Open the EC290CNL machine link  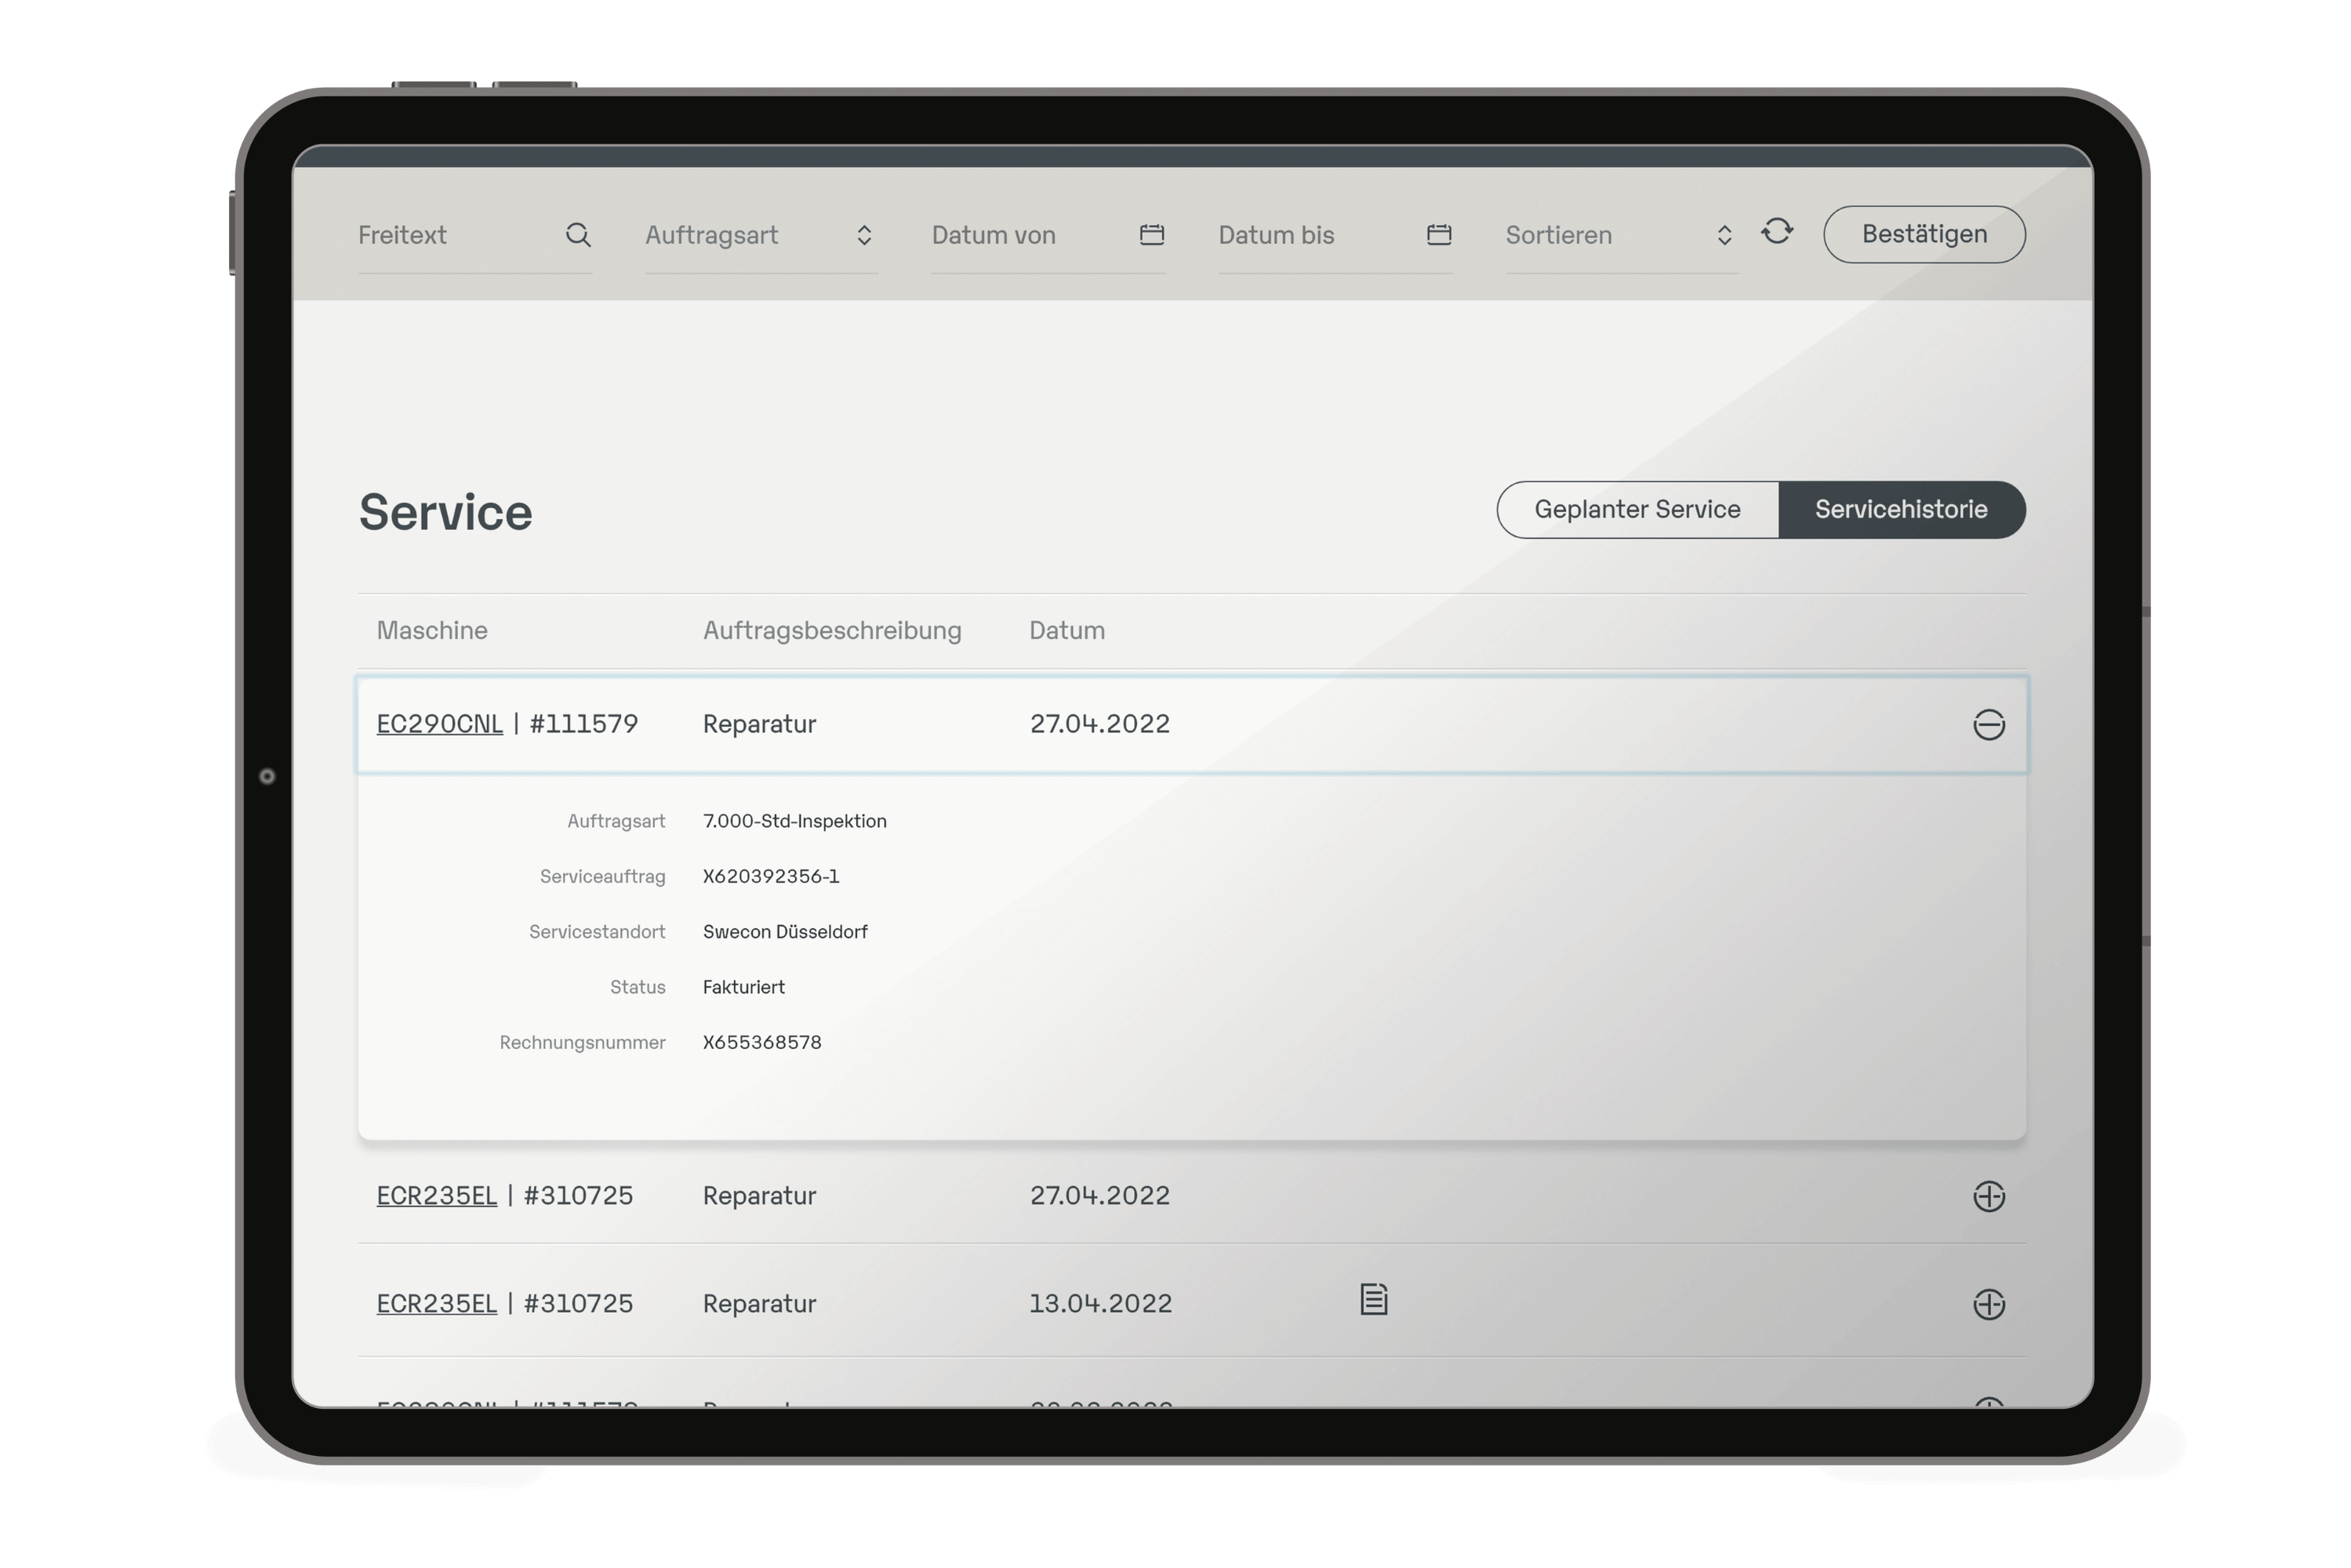coord(439,724)
